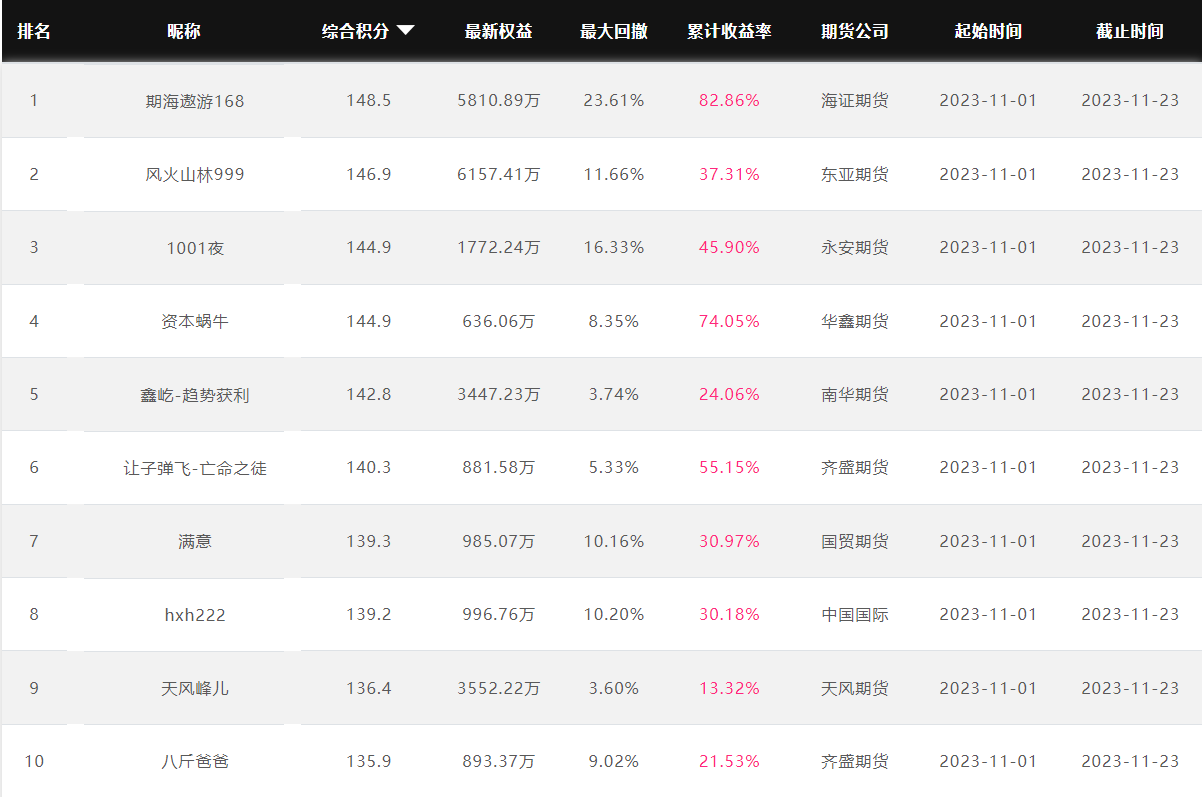Click the rank number 10
The image size is (1202, 797).
(34, 761)
